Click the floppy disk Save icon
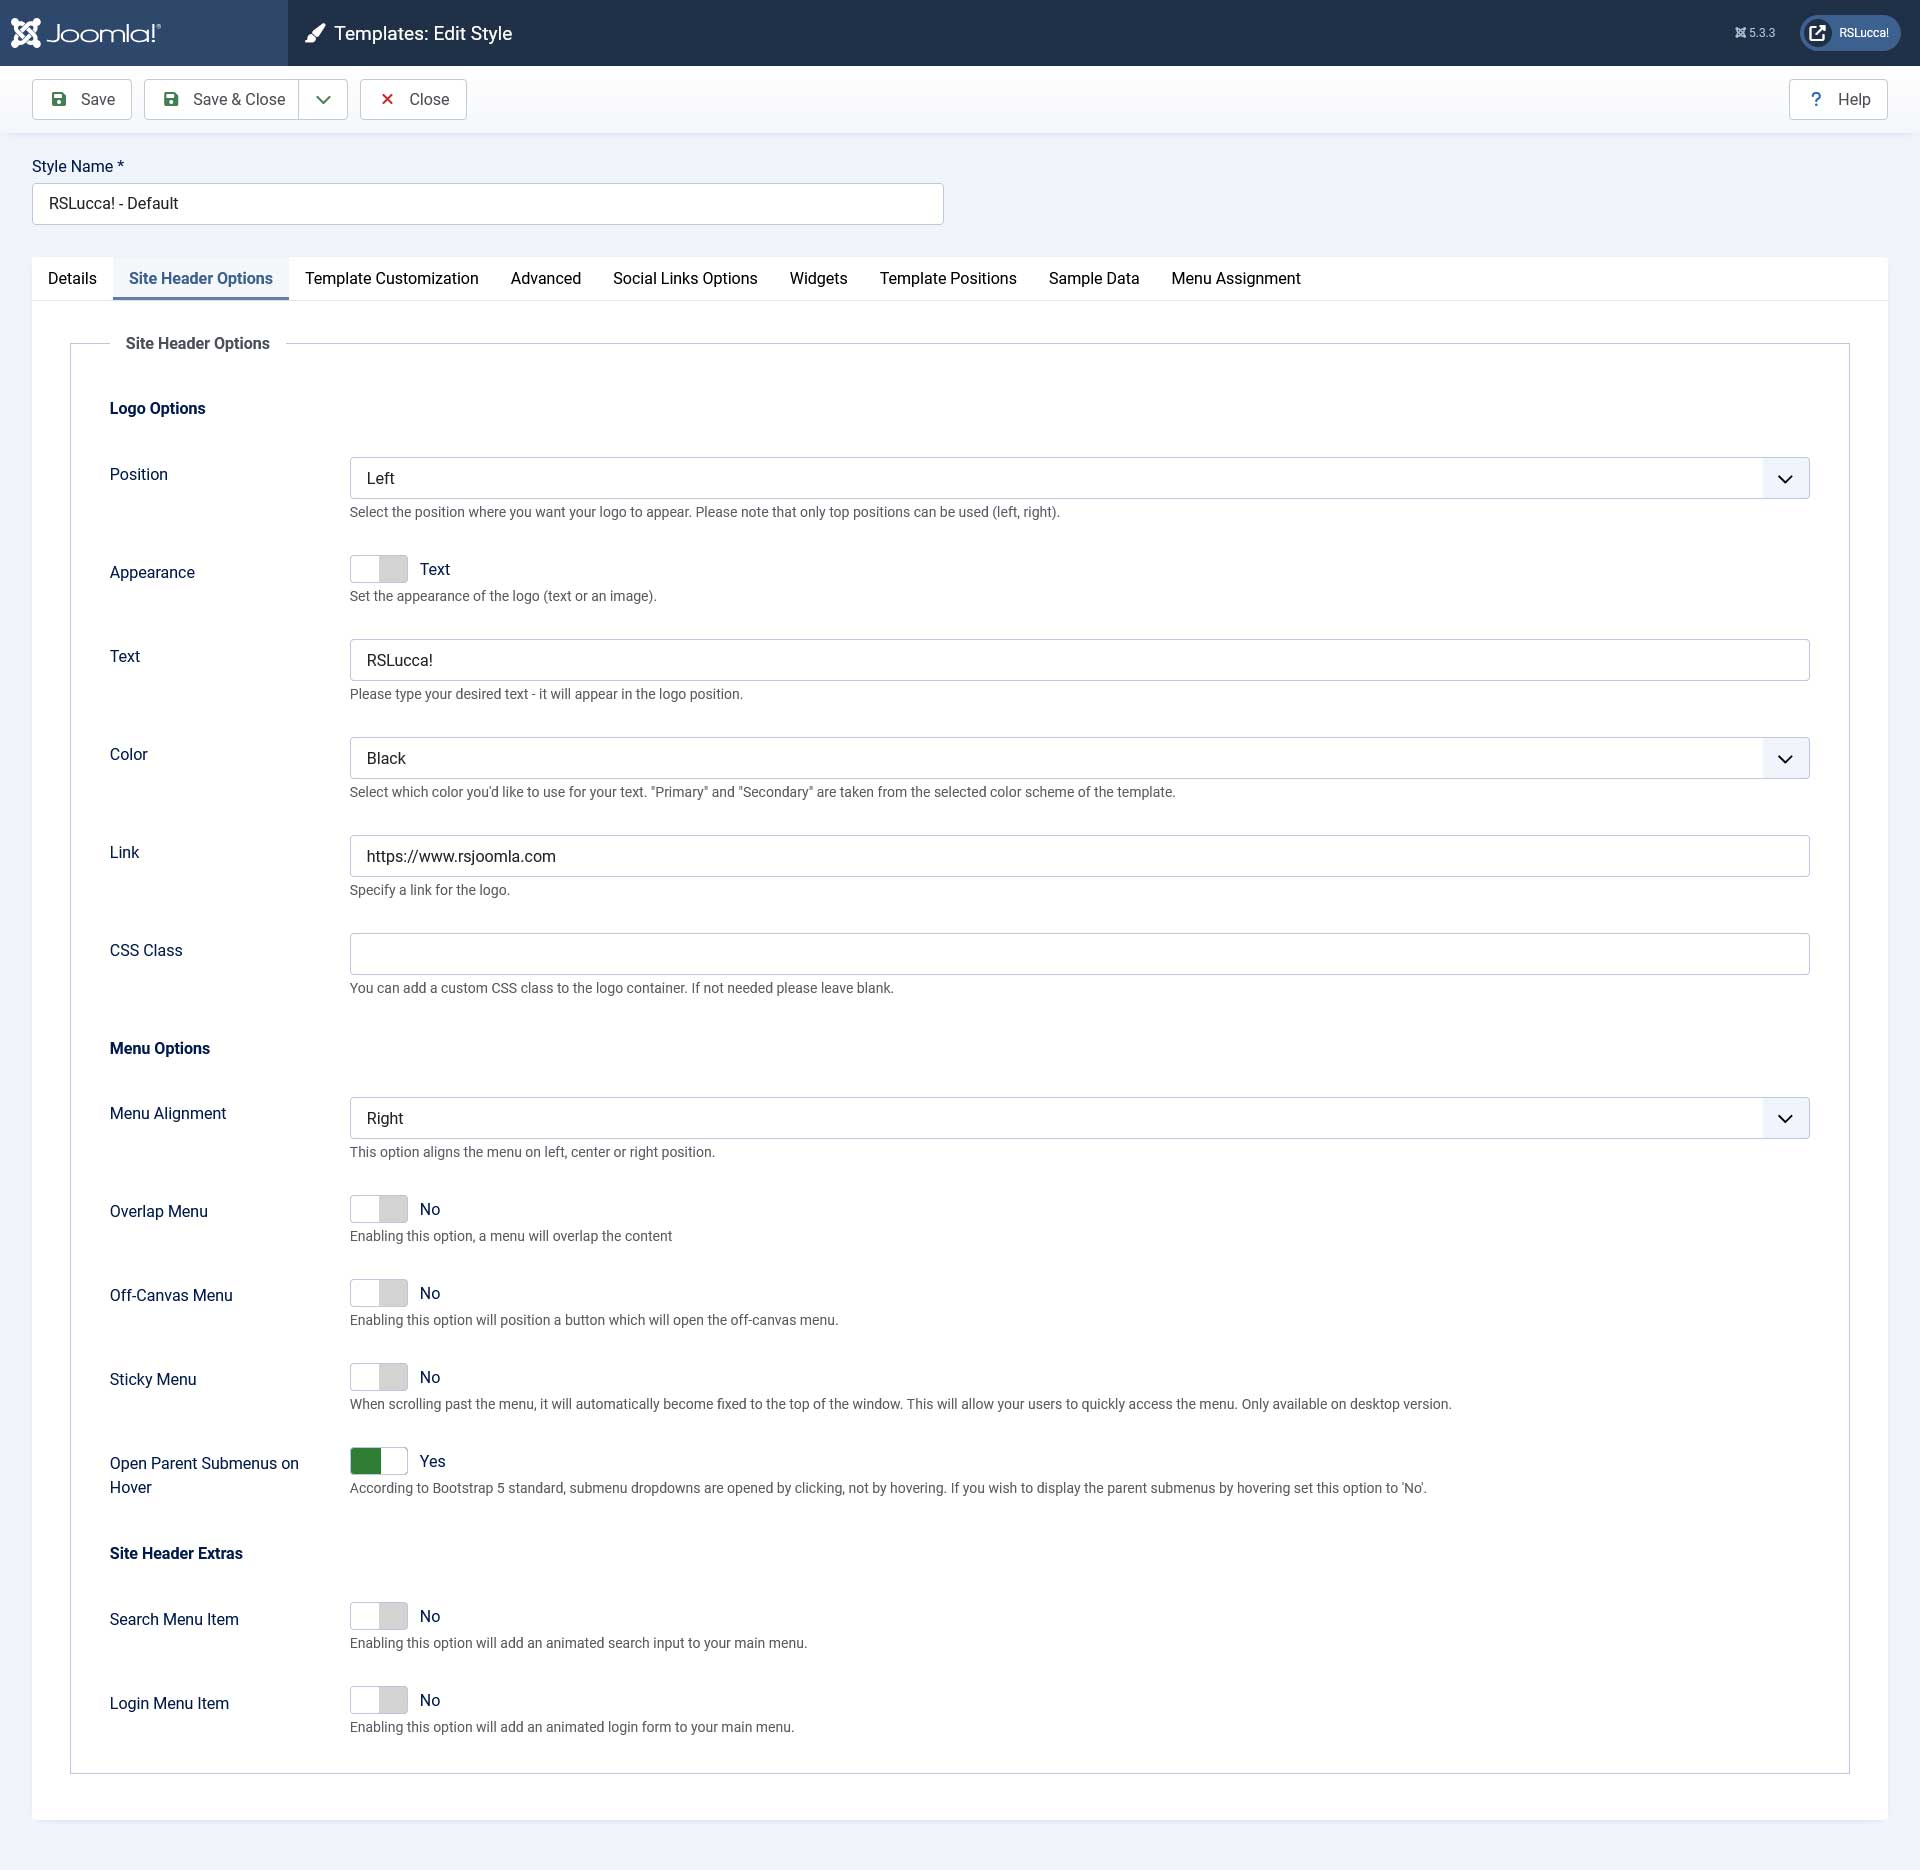This screenshot has height=1870, width=1920. (x=59, y=99)
